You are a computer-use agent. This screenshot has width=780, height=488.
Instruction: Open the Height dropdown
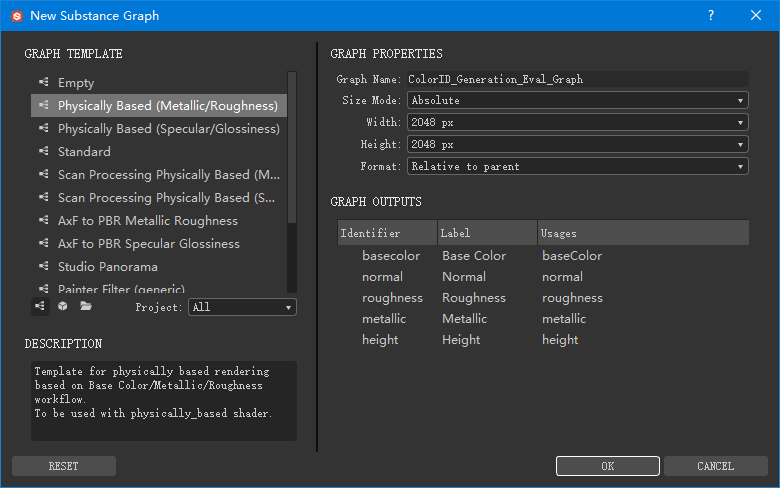577,144
